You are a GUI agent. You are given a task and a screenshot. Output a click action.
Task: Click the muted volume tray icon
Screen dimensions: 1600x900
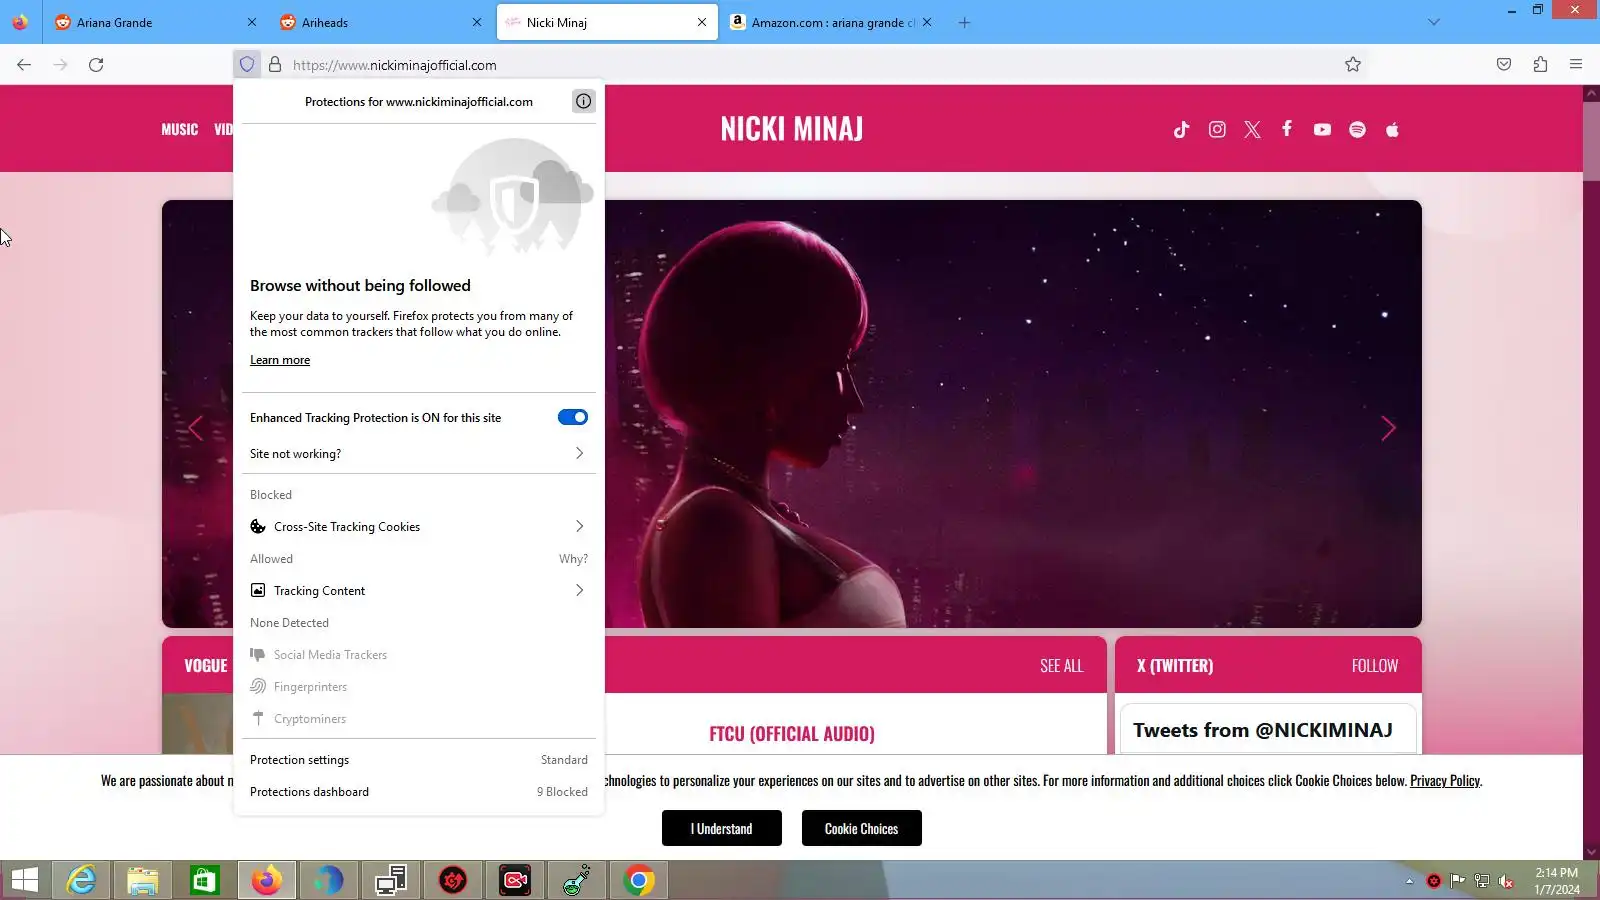pyautogui.click(x=1506, y=881)
